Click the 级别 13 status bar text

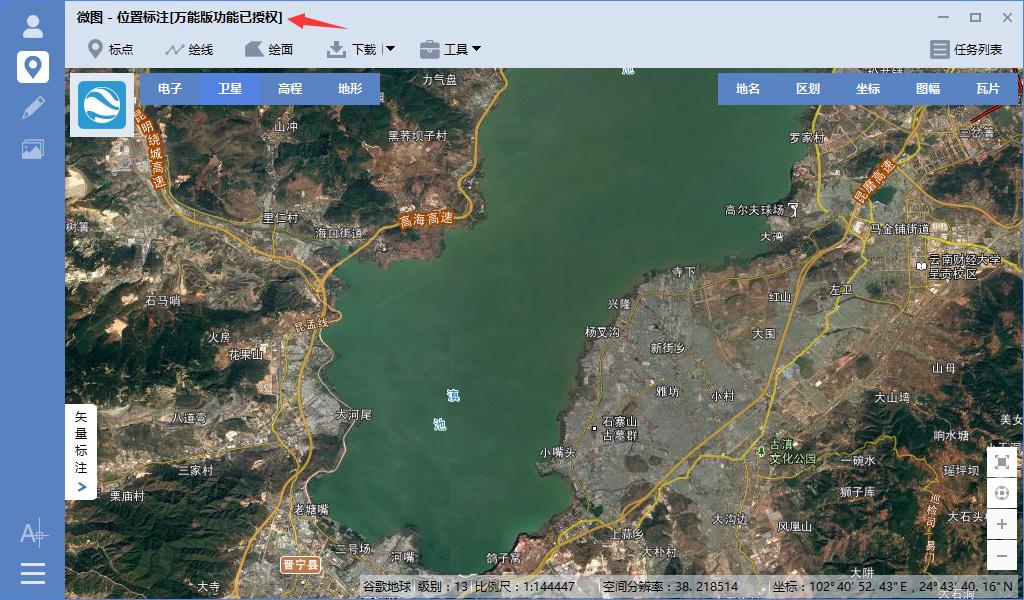click(x=443, y=586)
